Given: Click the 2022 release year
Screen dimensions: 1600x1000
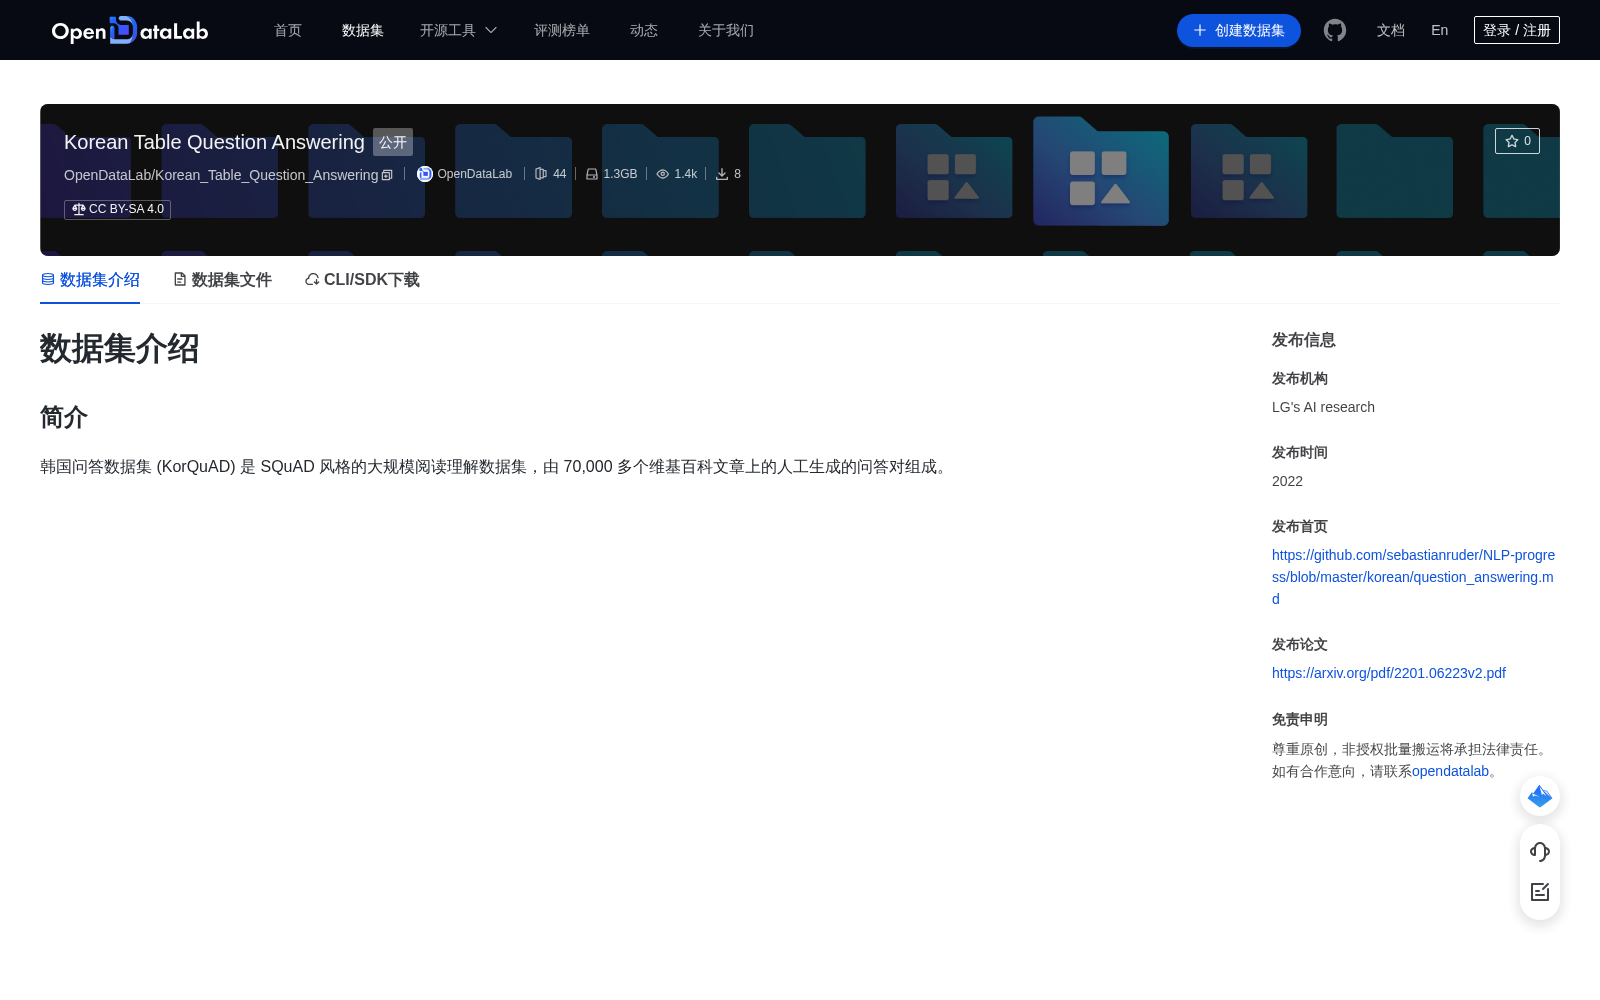Looking at the screenshot, I should [1287, 481].
